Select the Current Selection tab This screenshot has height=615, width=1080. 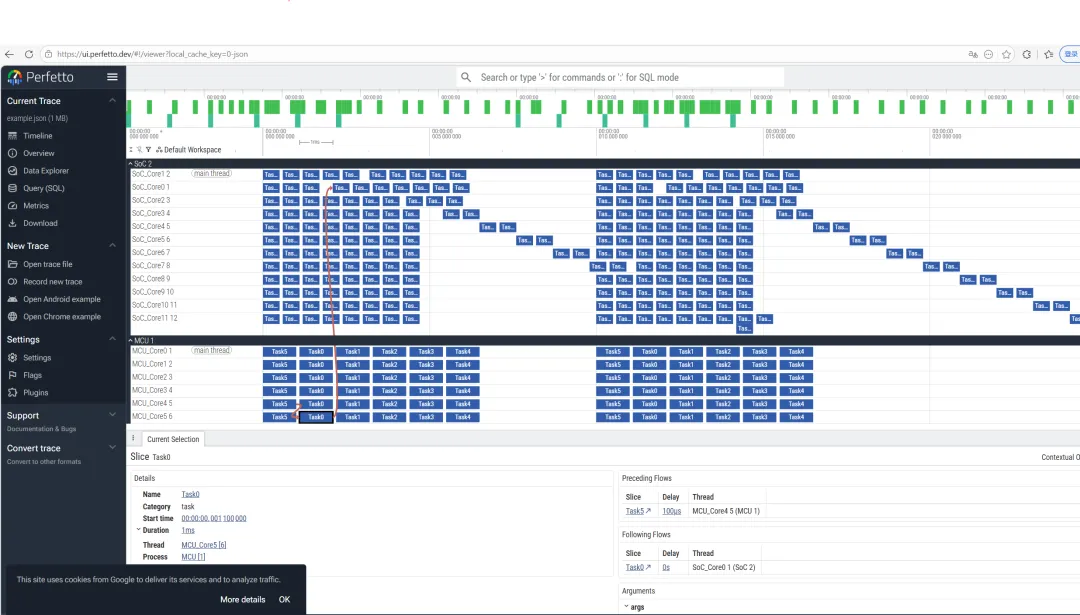pyautogui.click(x=173, y=439)
